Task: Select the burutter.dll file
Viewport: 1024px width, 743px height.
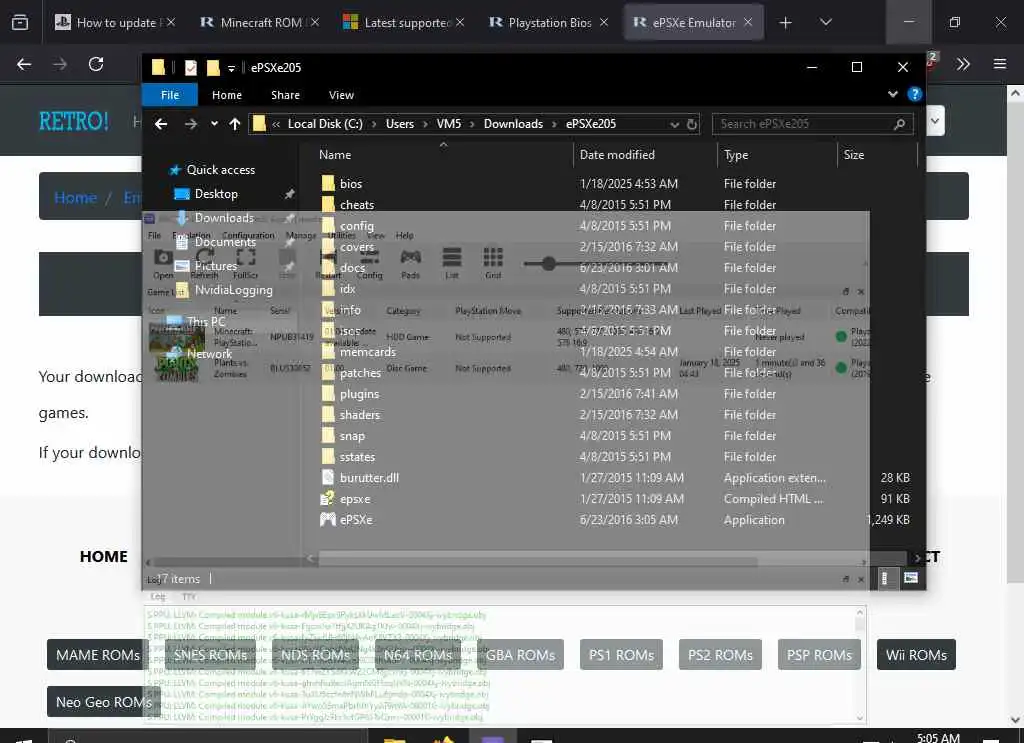Action: [369, 477]
